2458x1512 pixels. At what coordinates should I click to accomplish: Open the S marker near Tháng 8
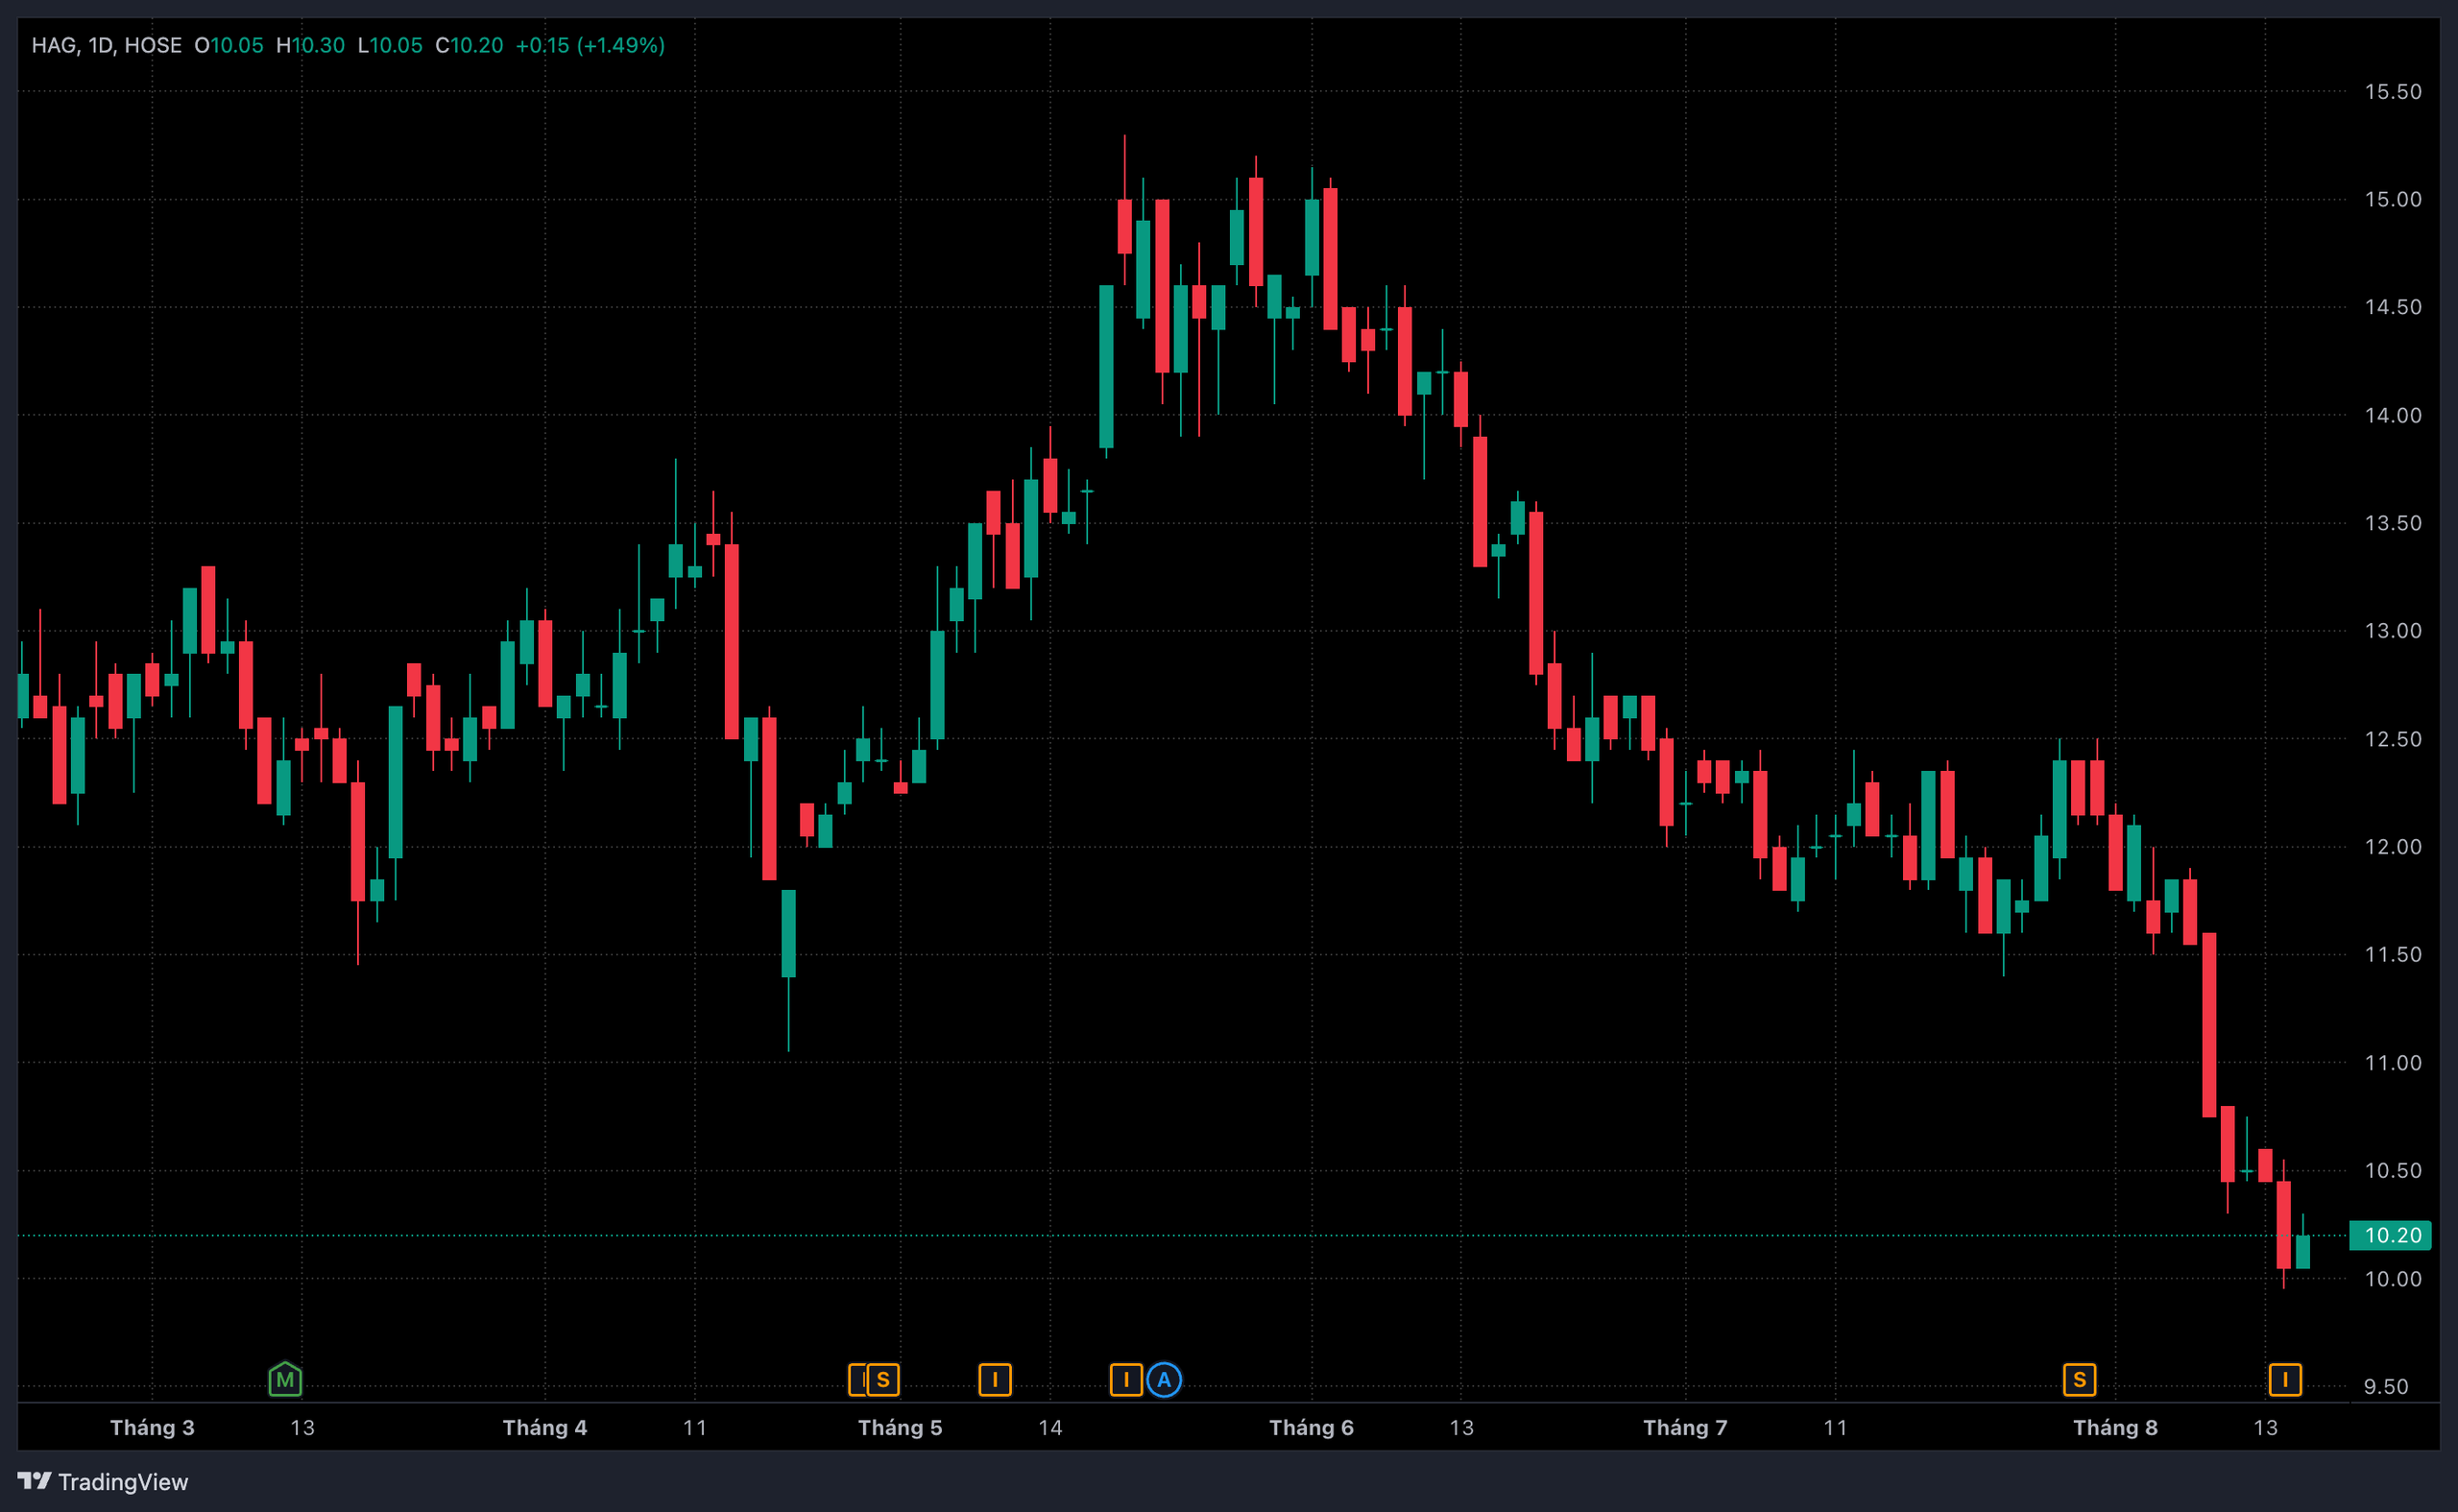[2079, 1380]
